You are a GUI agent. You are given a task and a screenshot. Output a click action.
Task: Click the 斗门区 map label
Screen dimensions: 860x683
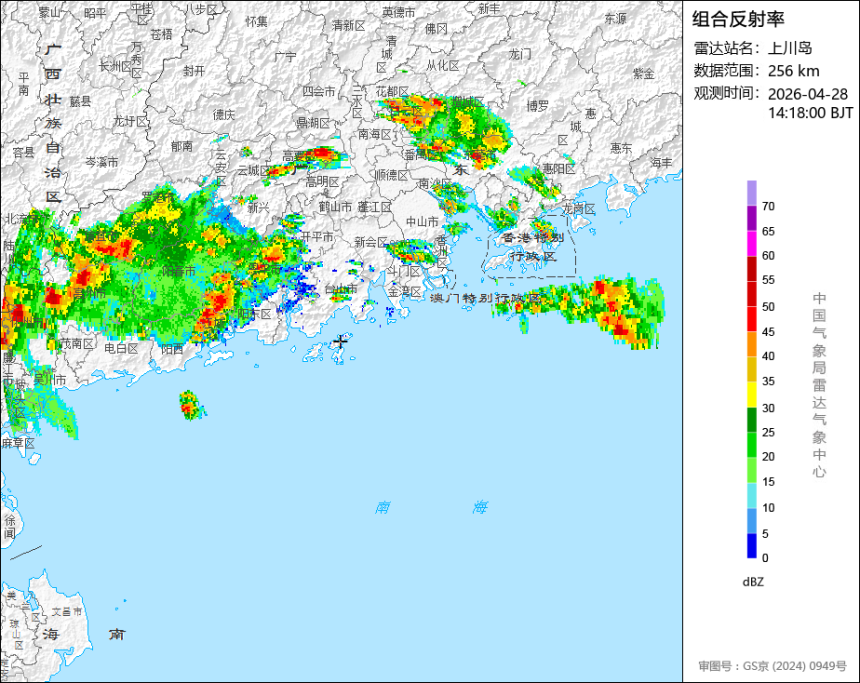[403, 270]
